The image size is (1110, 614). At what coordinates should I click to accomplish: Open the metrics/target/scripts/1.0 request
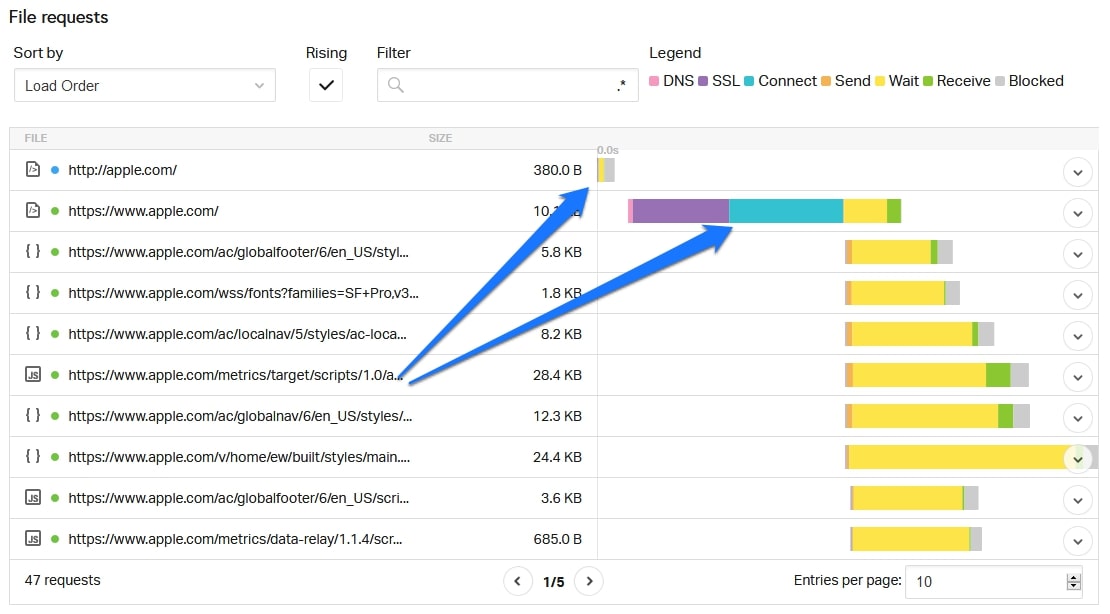click(235, 375)
